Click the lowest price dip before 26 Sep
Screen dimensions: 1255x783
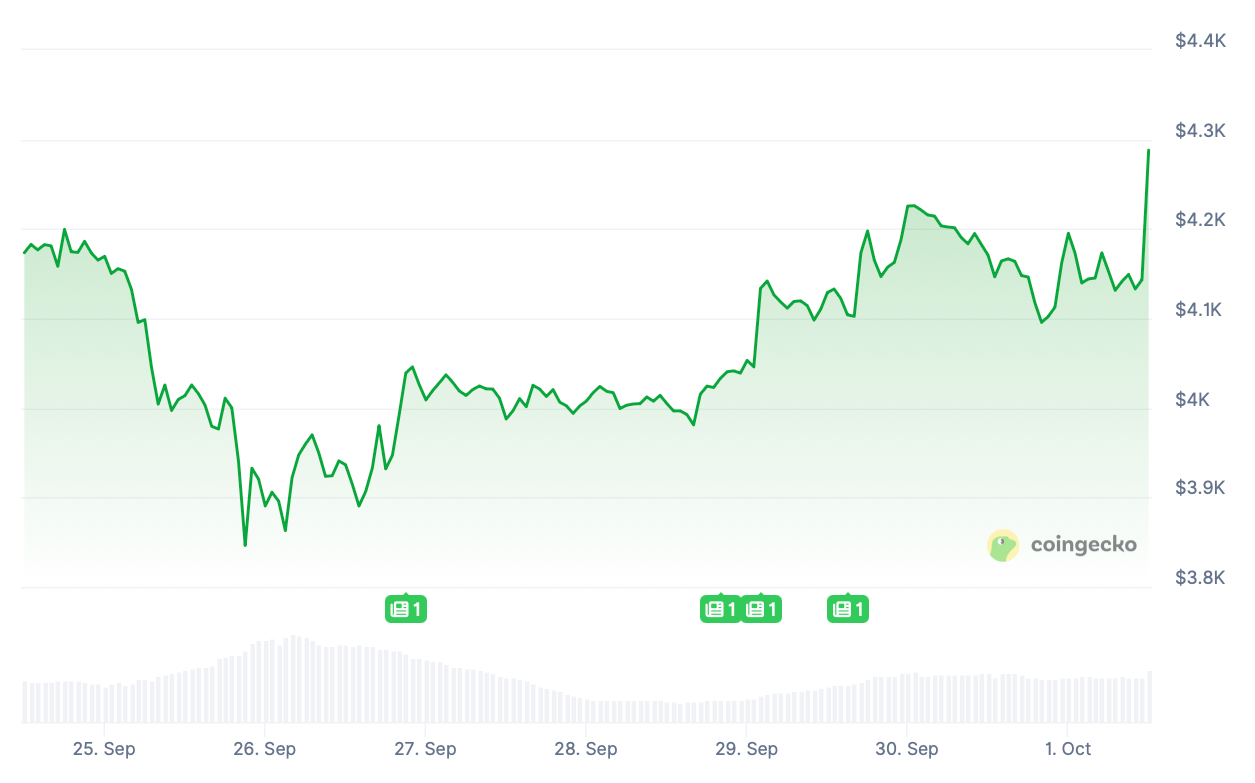point(245,545)
